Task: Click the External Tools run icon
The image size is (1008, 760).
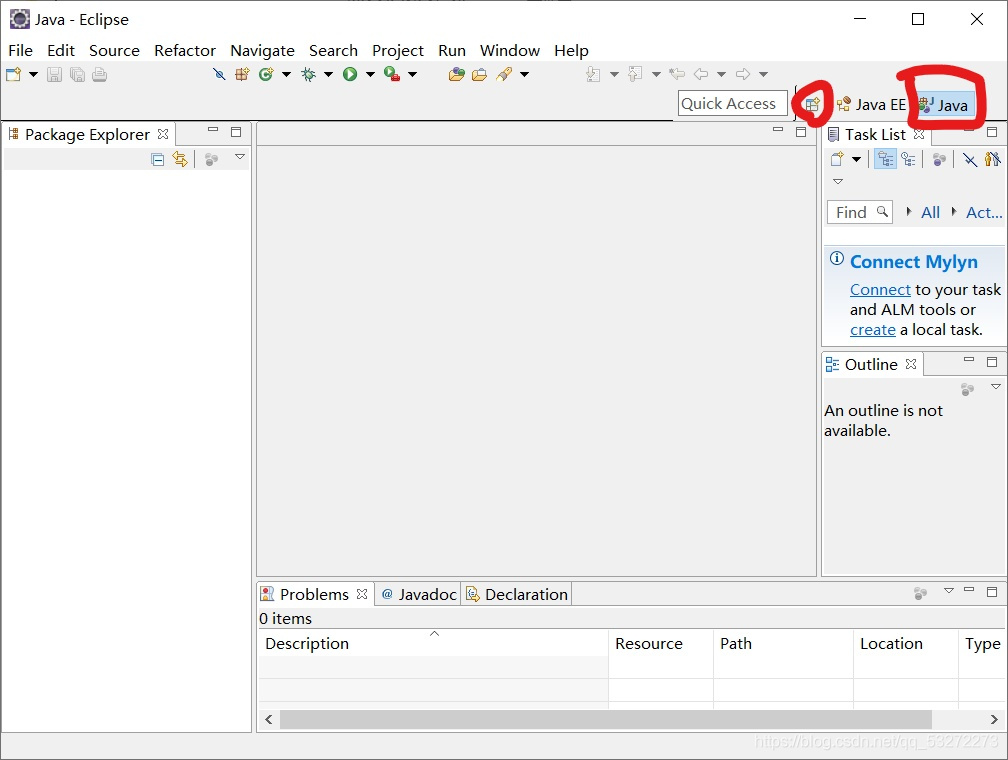Action: 392,74
